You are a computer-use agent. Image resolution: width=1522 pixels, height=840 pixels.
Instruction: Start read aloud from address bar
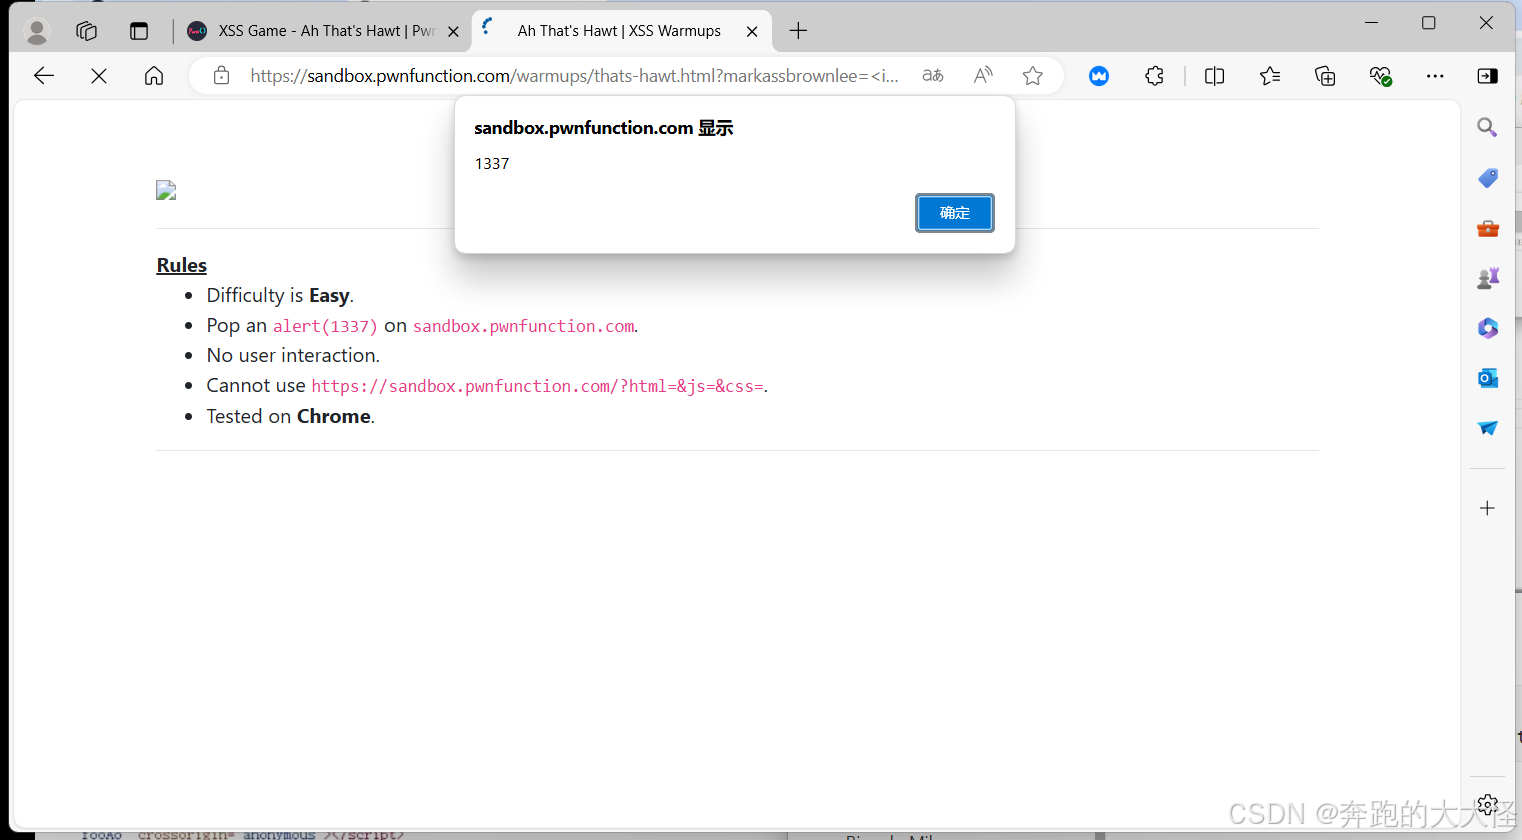click(x=984, y=76)
